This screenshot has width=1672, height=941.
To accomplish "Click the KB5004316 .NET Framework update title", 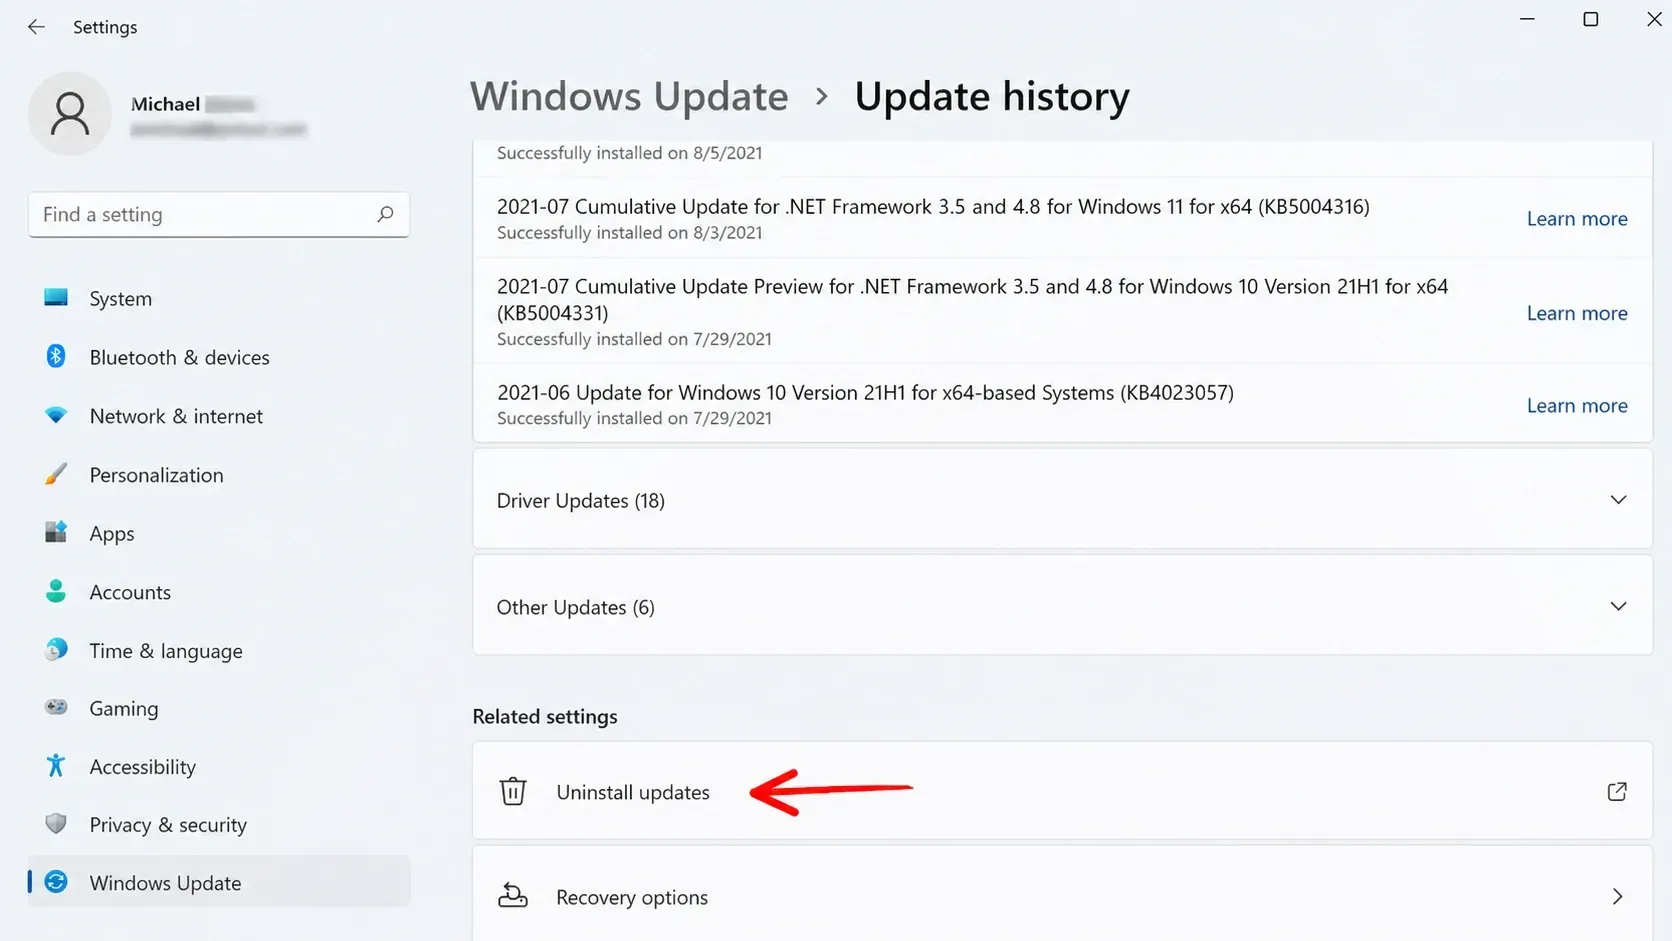I will pyautogui.click(x=933, y=206).
